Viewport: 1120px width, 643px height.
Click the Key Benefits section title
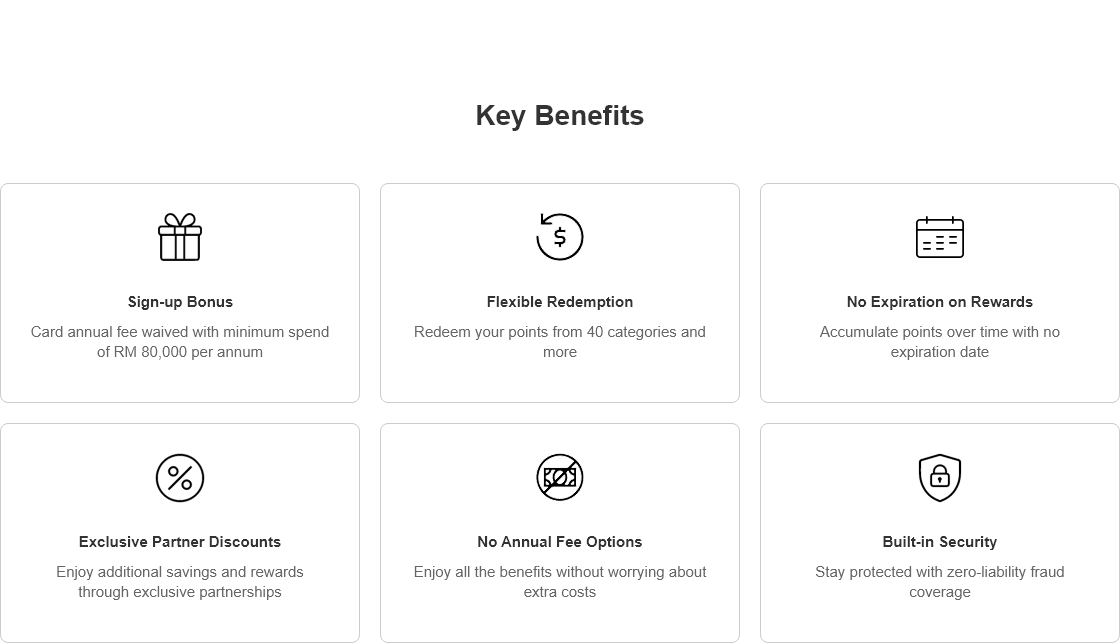pyautogui.click(x=560, y=116)
